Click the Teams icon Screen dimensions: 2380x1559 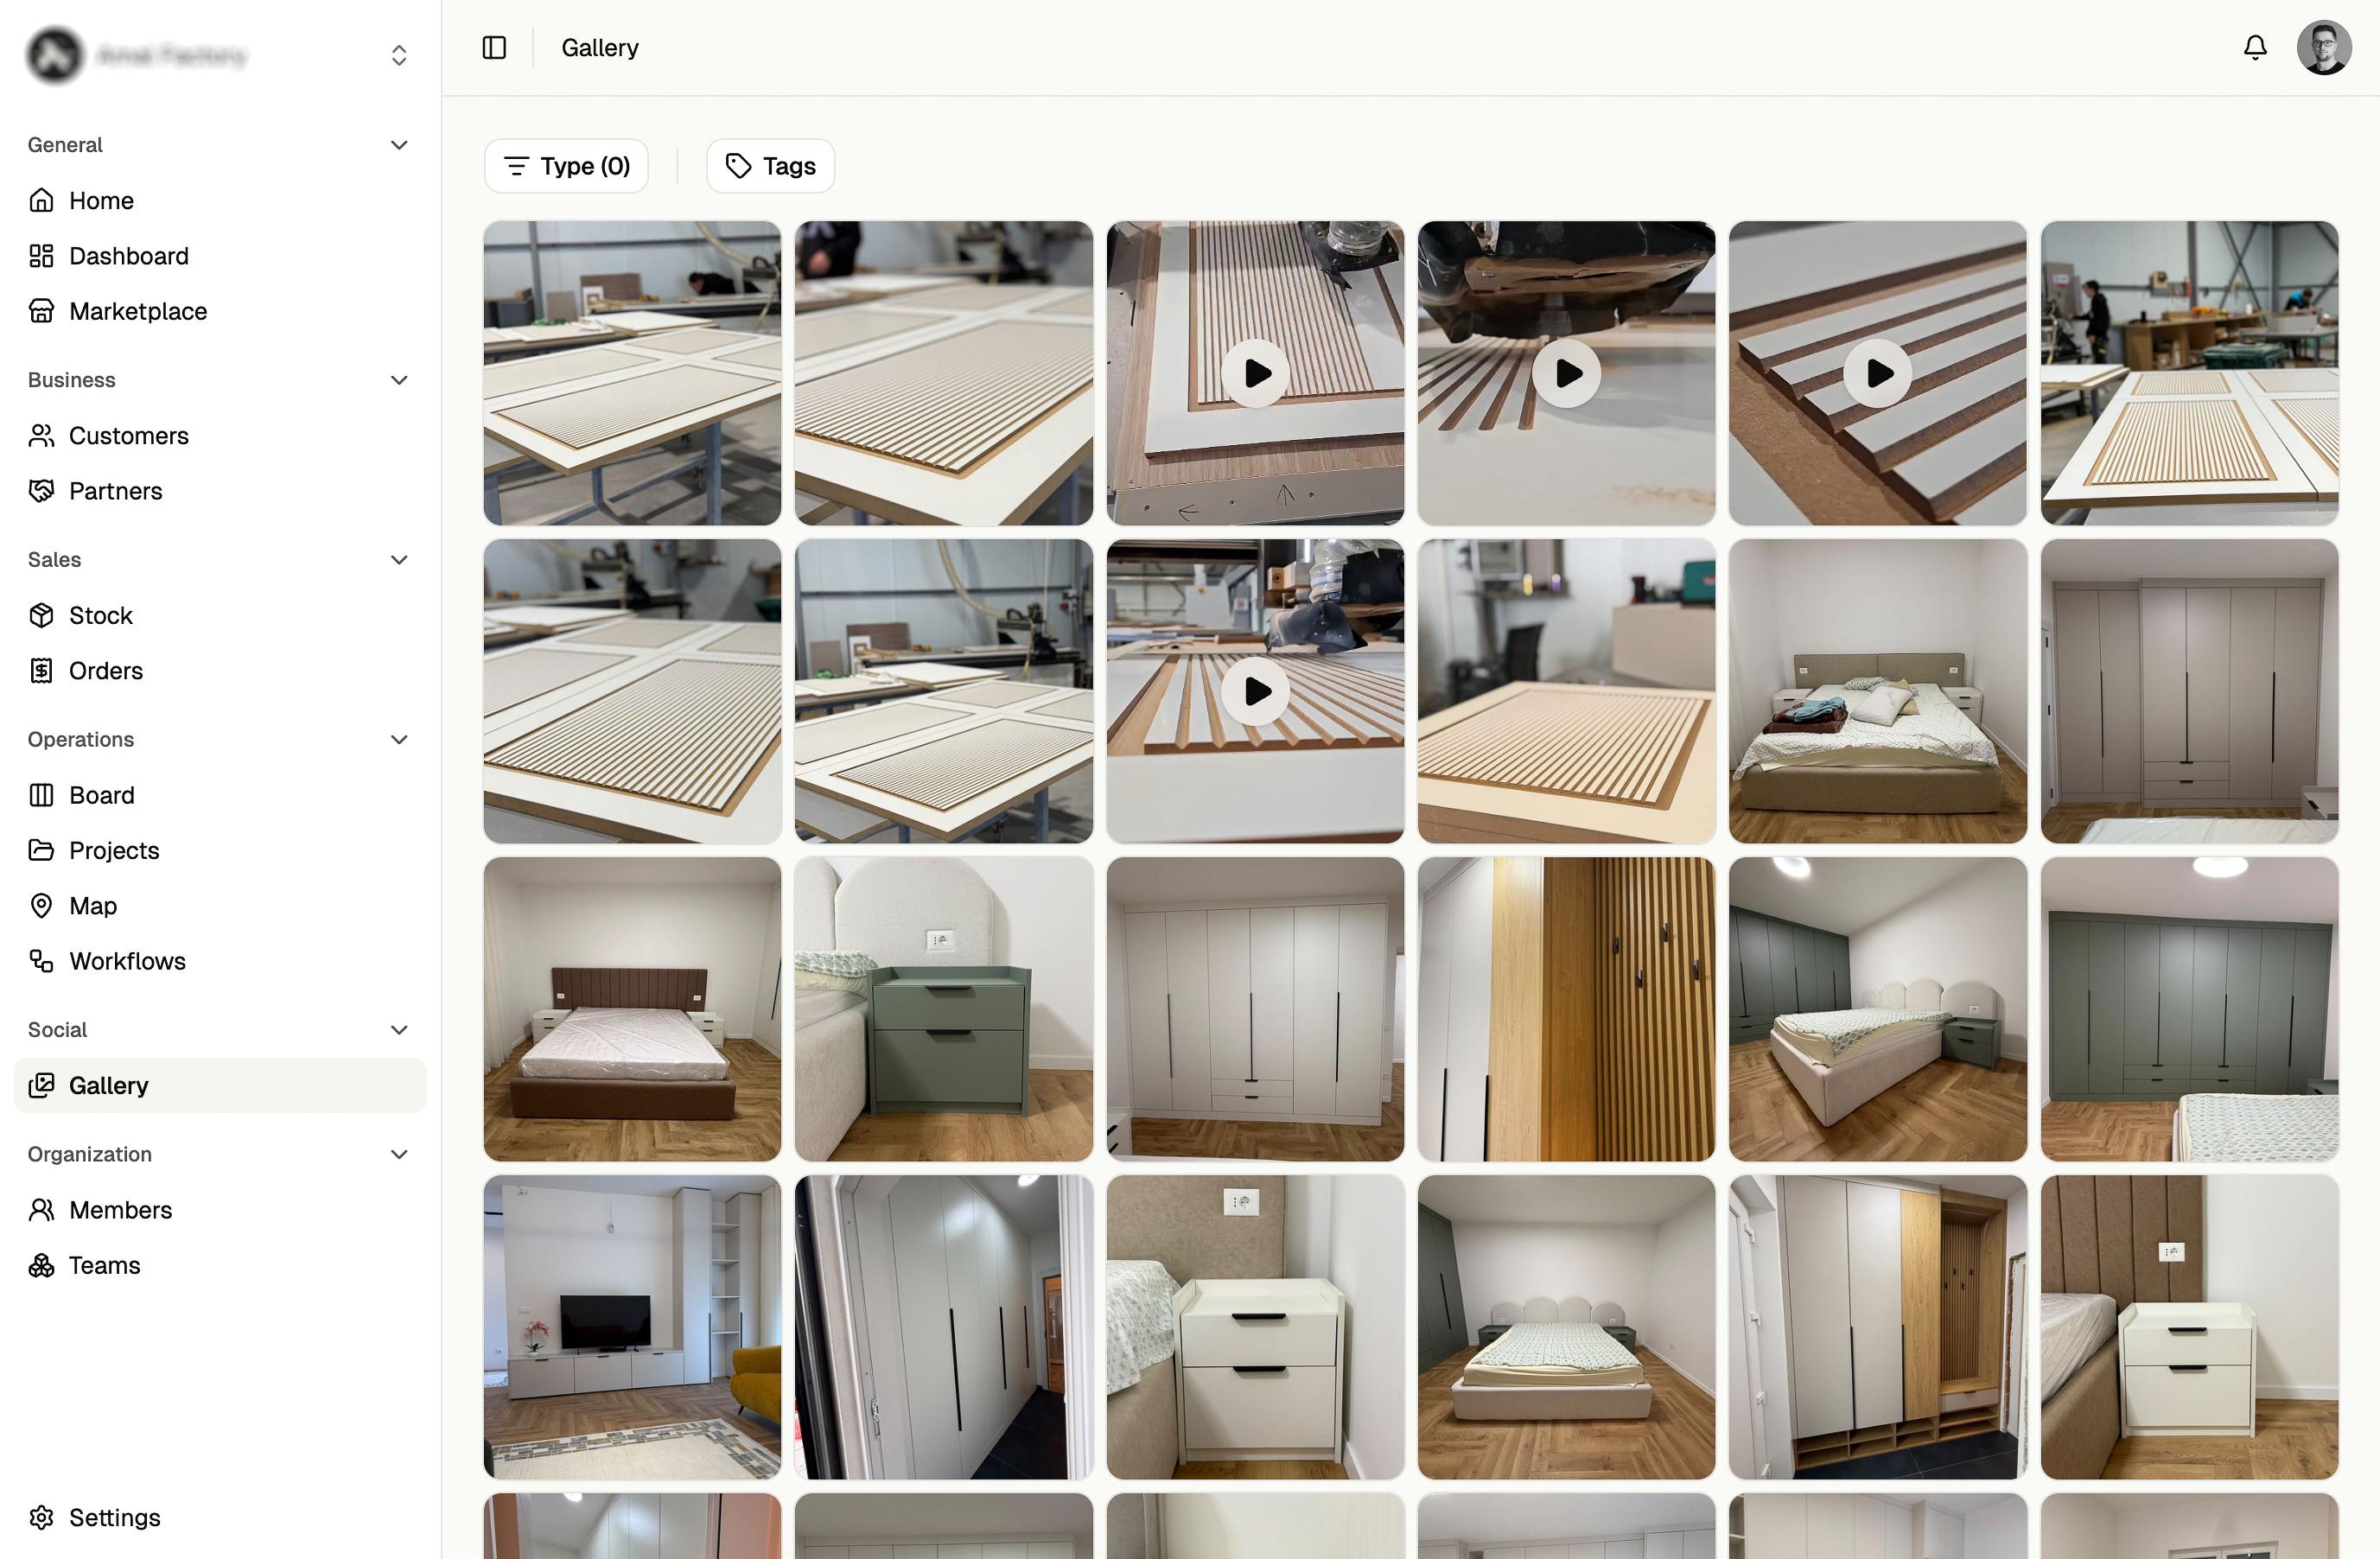pyautogui.click(x=41, y=1266)
